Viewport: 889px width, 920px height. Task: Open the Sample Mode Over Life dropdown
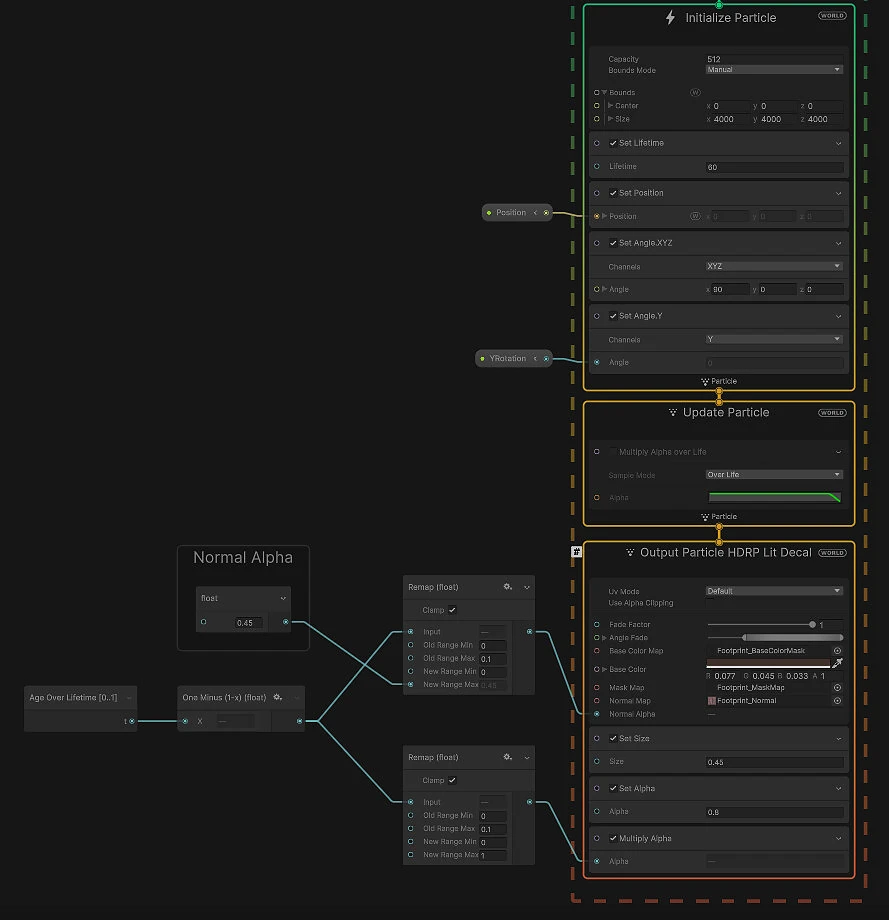(774, 475)
